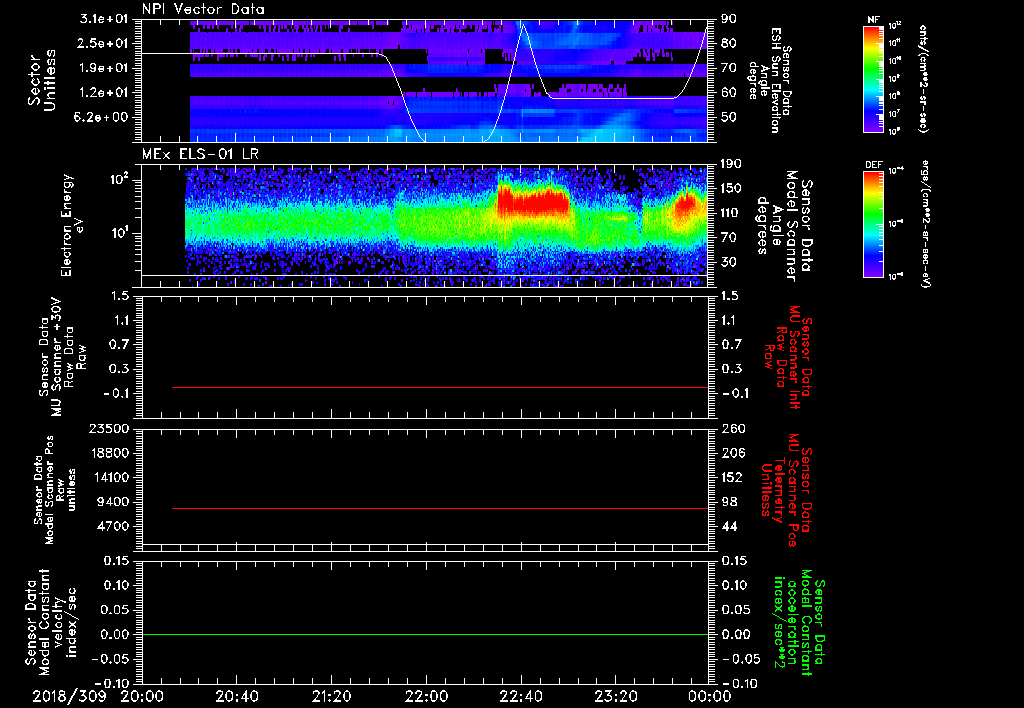Click the "Electron Energy eV" axis title

[73, 225]
